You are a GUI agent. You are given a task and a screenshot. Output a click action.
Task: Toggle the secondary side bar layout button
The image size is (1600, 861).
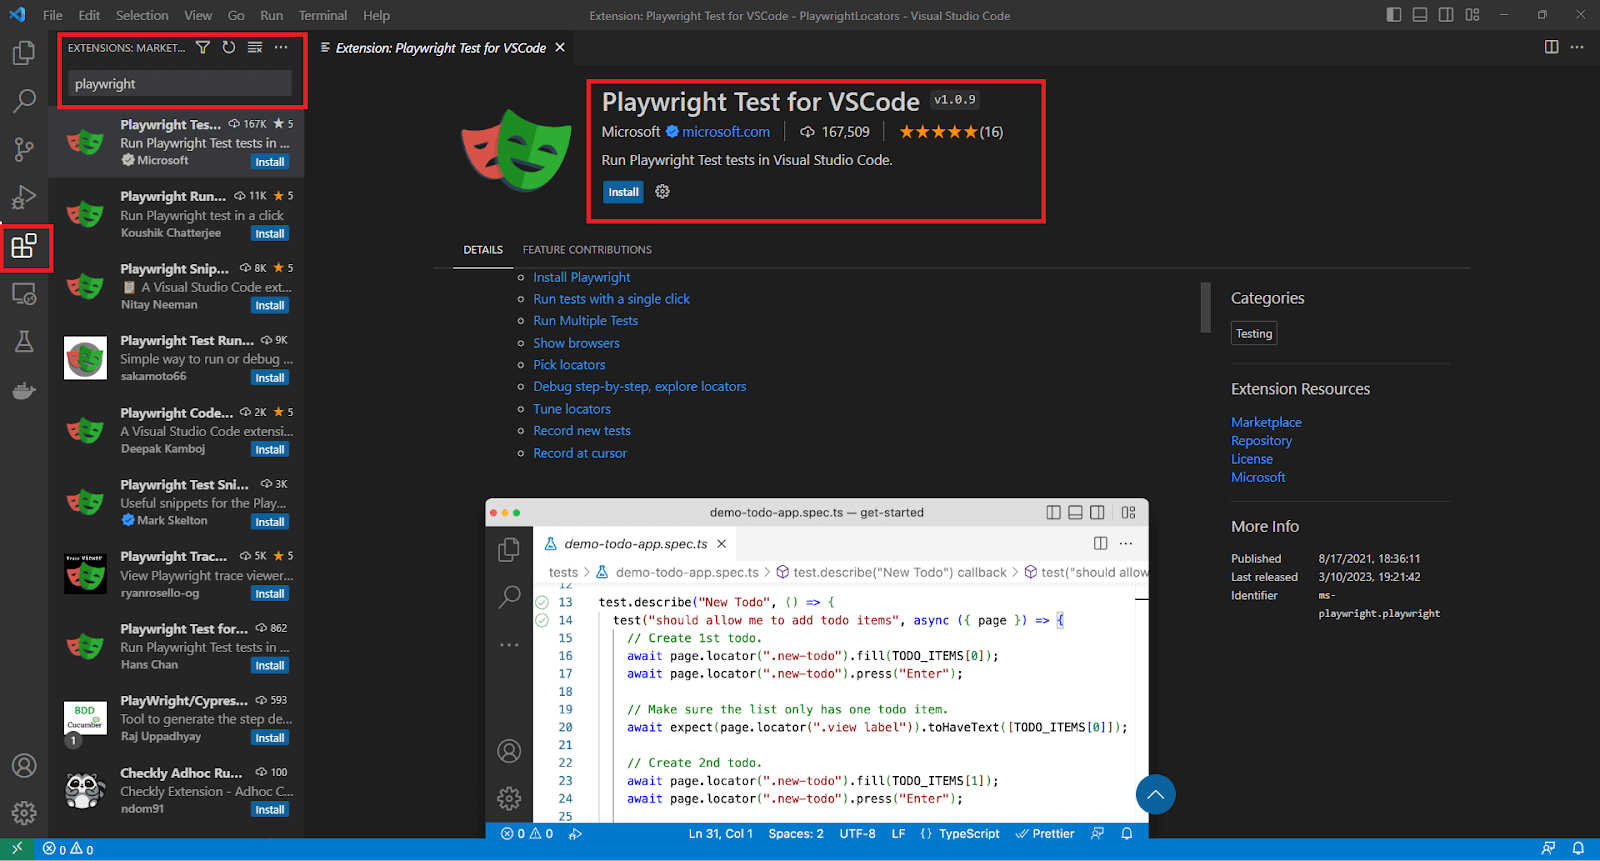coord(1446,15)
